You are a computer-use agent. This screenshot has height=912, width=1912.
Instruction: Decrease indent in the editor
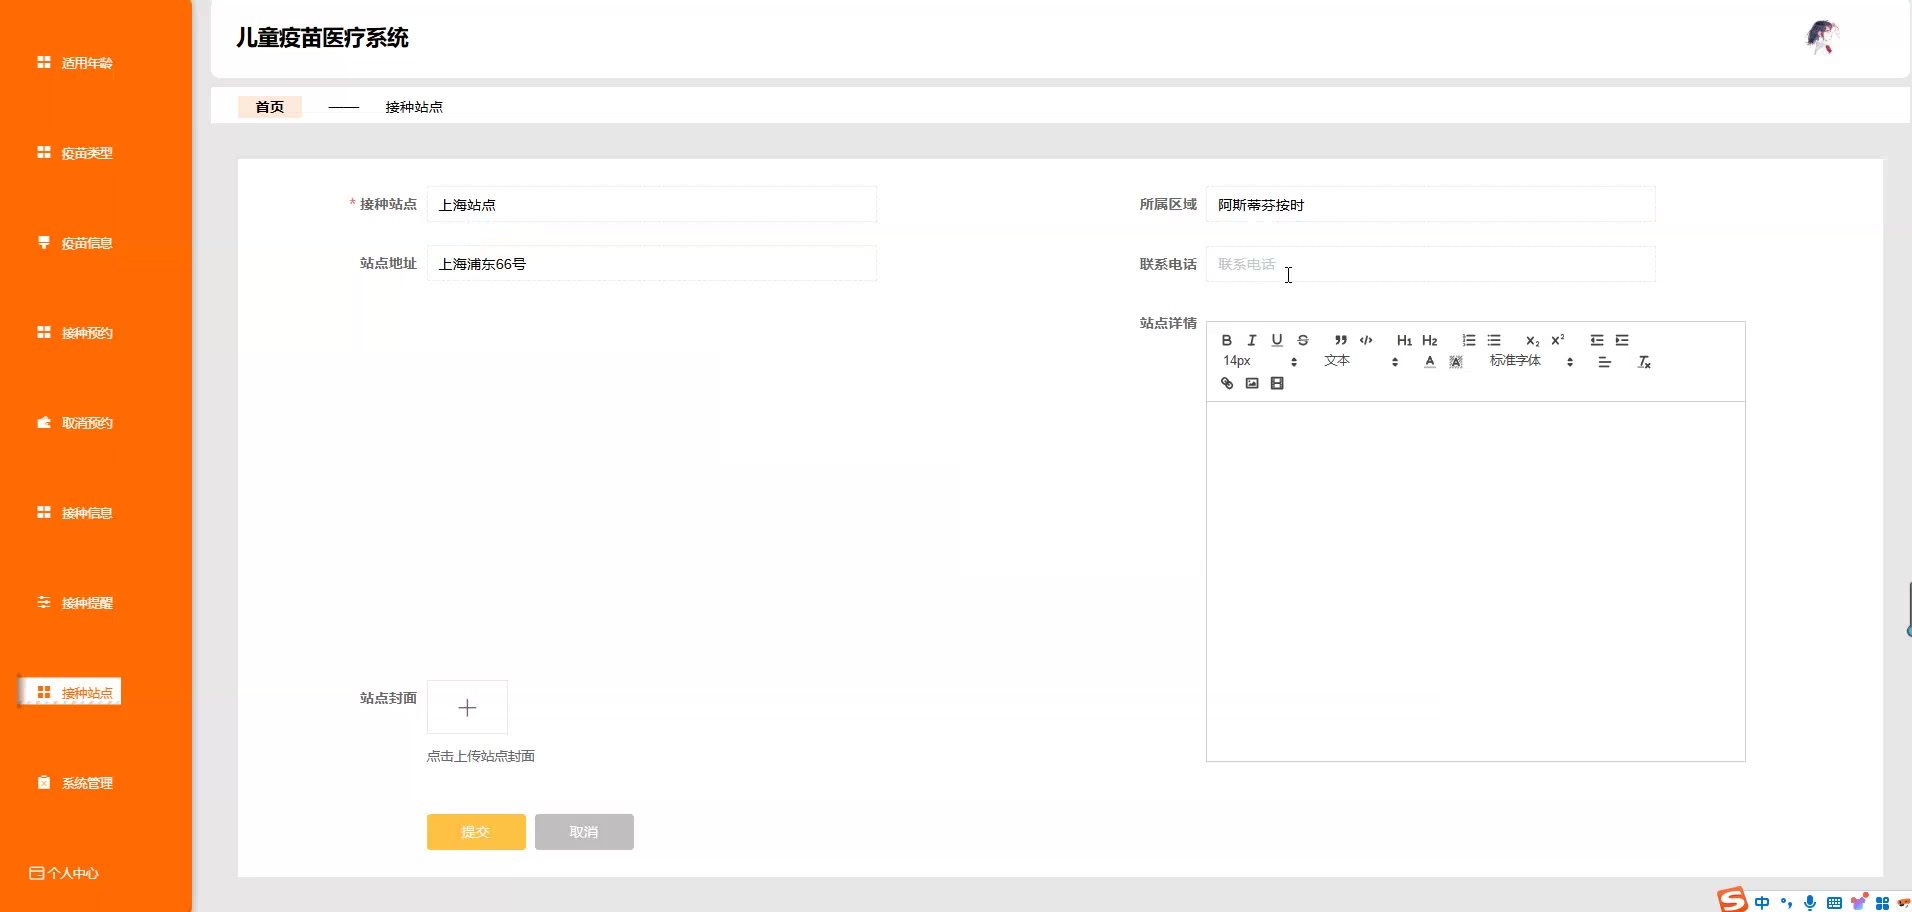1597,340
